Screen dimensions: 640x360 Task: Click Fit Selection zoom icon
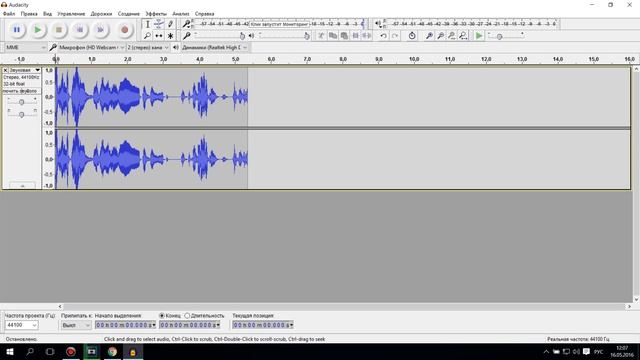point(451,36)
